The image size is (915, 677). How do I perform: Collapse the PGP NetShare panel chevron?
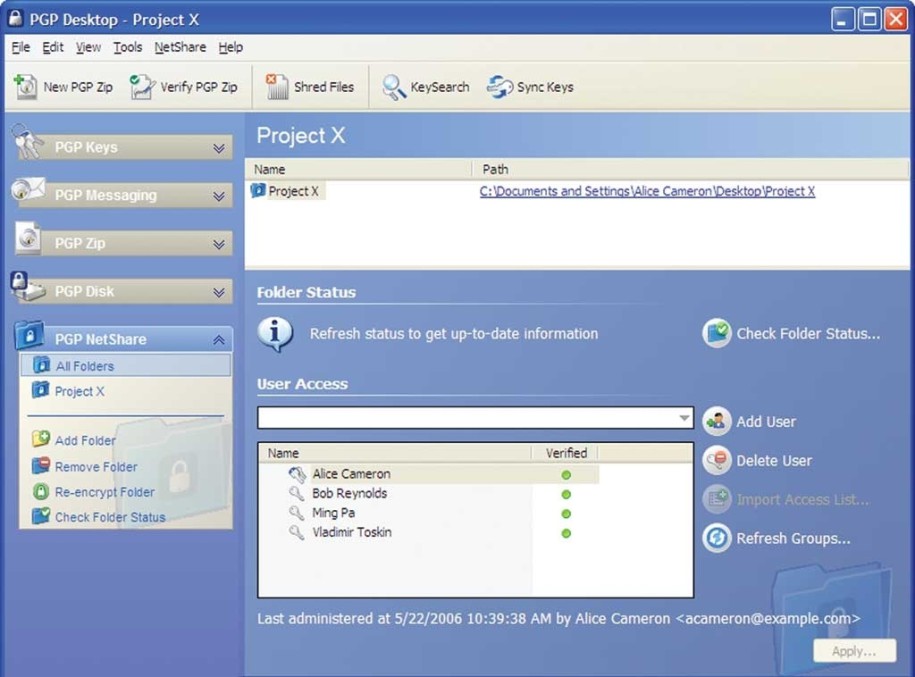click(x=219, y=340)
